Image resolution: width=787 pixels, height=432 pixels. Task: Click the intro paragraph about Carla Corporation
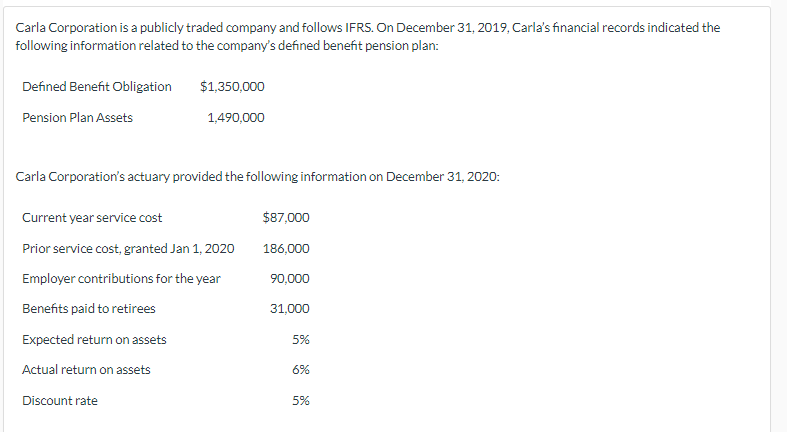(x=368, y=36)
